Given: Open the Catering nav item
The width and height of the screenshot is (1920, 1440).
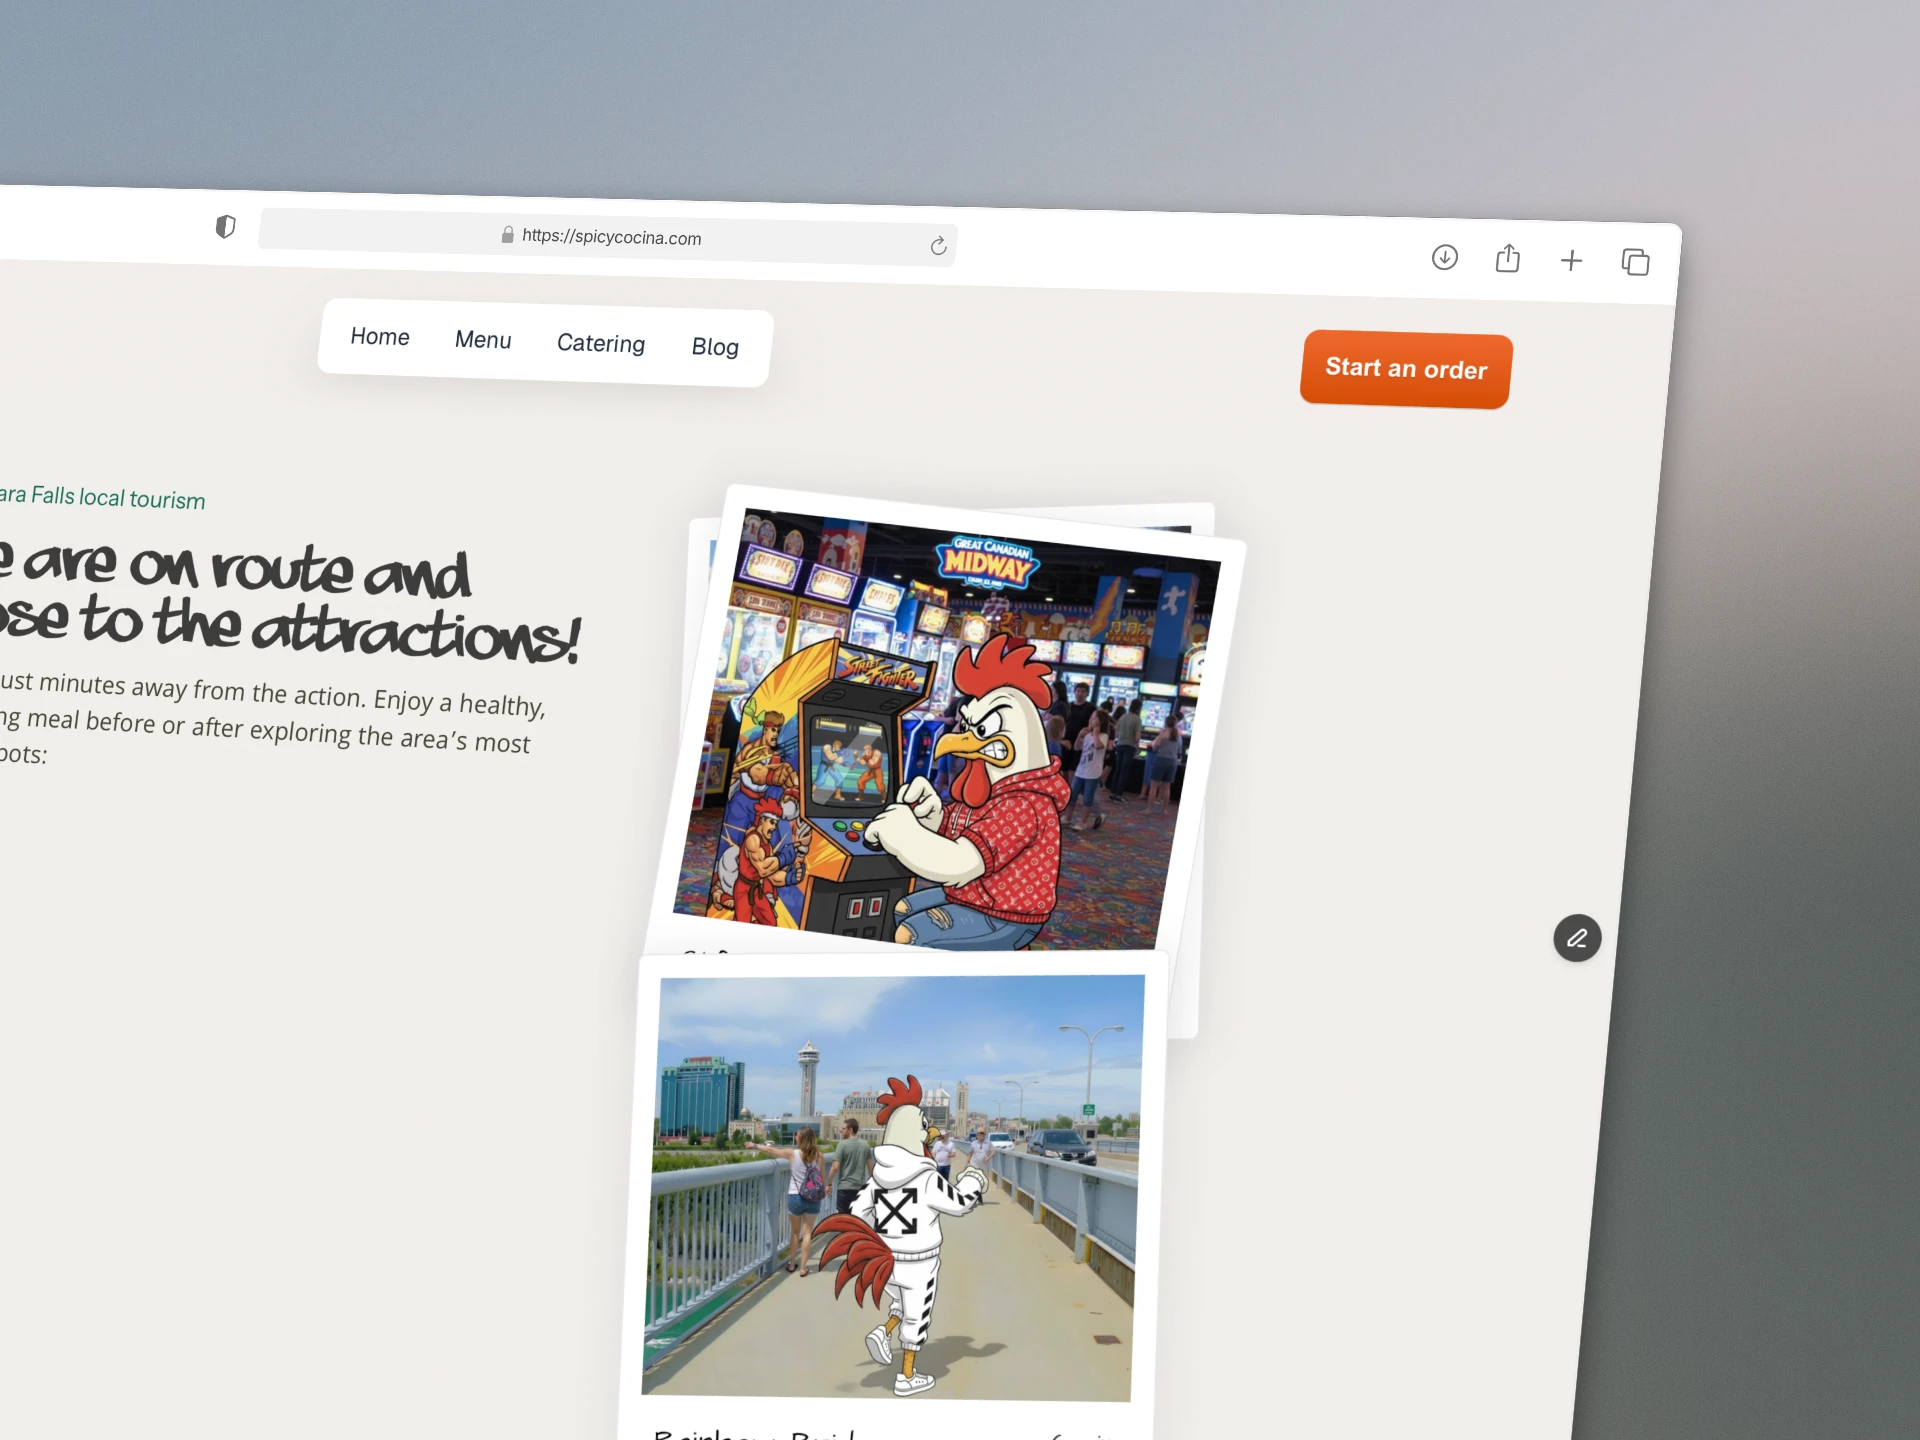Looking at the screenshot, I should tap(601, 344).
